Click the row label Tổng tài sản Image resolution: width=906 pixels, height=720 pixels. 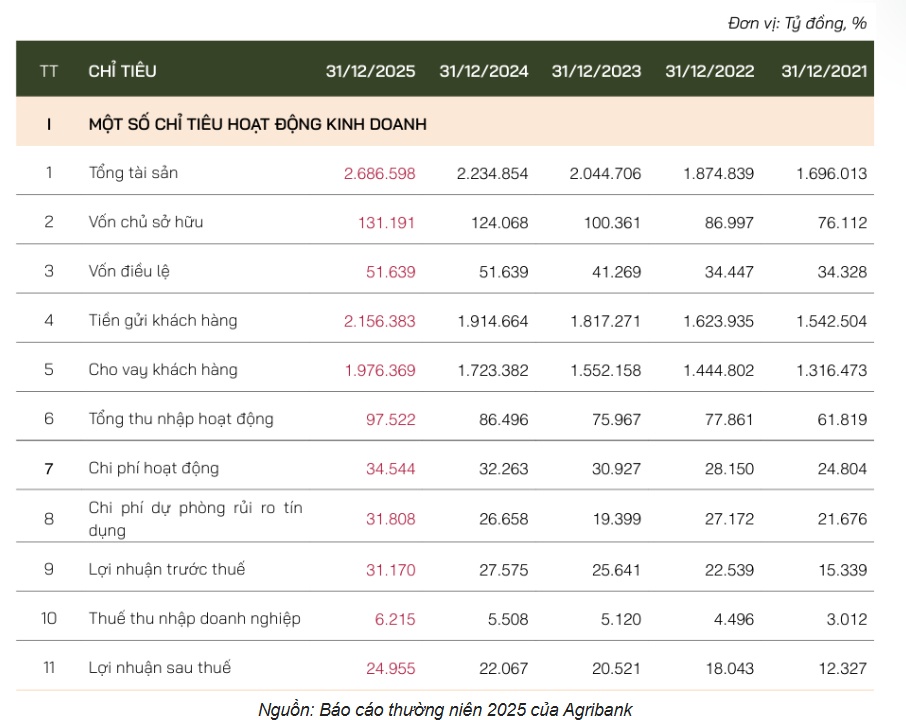pyautogui.click(x=130, y=172)
